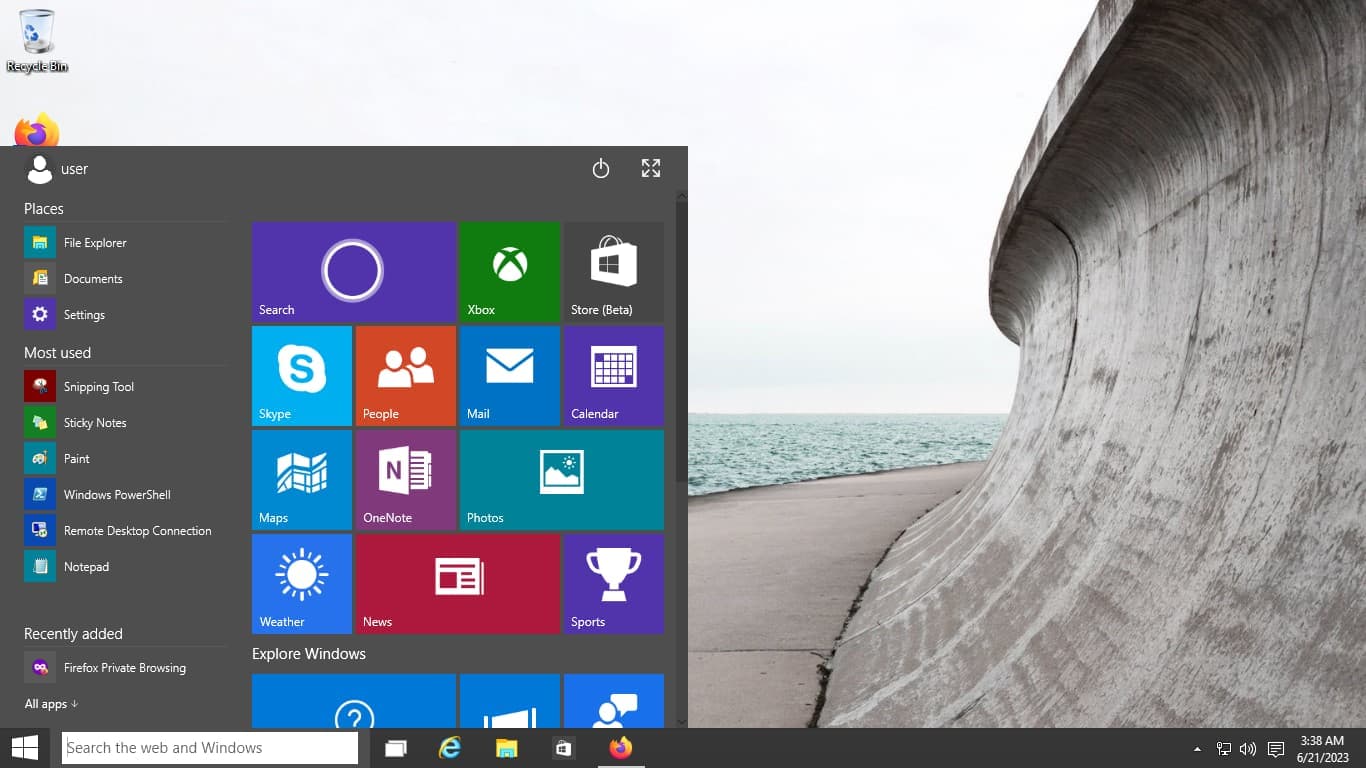The width and height of the screenshot is (1366, 768).
Task: Click the taskbar clock and date
Action: [x=1322, y=749]
